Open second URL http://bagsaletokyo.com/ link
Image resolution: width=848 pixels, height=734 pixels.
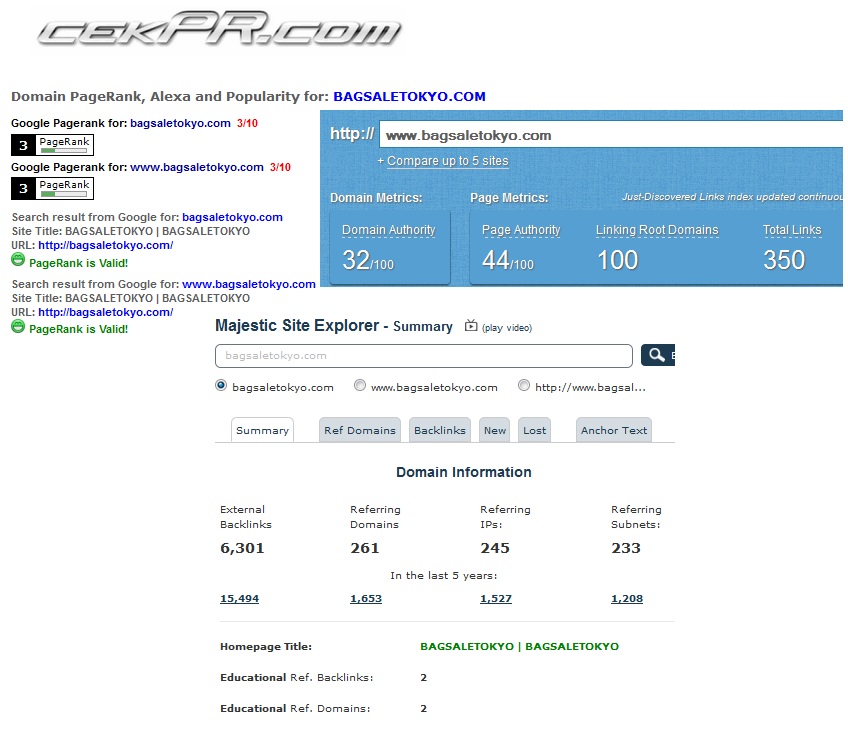(105, 312)
